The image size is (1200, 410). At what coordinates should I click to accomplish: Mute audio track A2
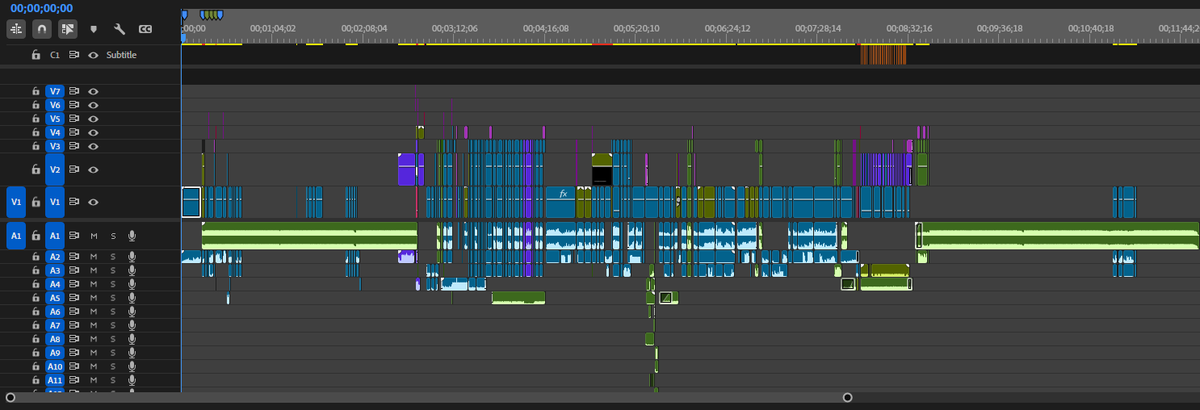(x=93, y=257)
